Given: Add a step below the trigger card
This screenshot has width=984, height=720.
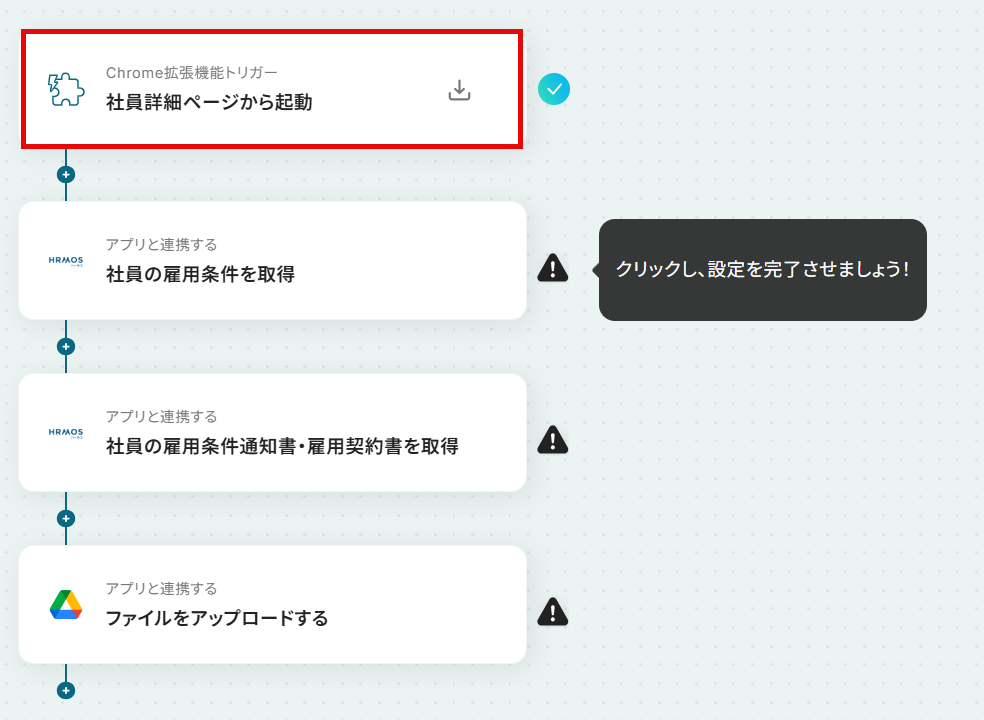Looking at the screenshot, I should (x=66, y=175).
